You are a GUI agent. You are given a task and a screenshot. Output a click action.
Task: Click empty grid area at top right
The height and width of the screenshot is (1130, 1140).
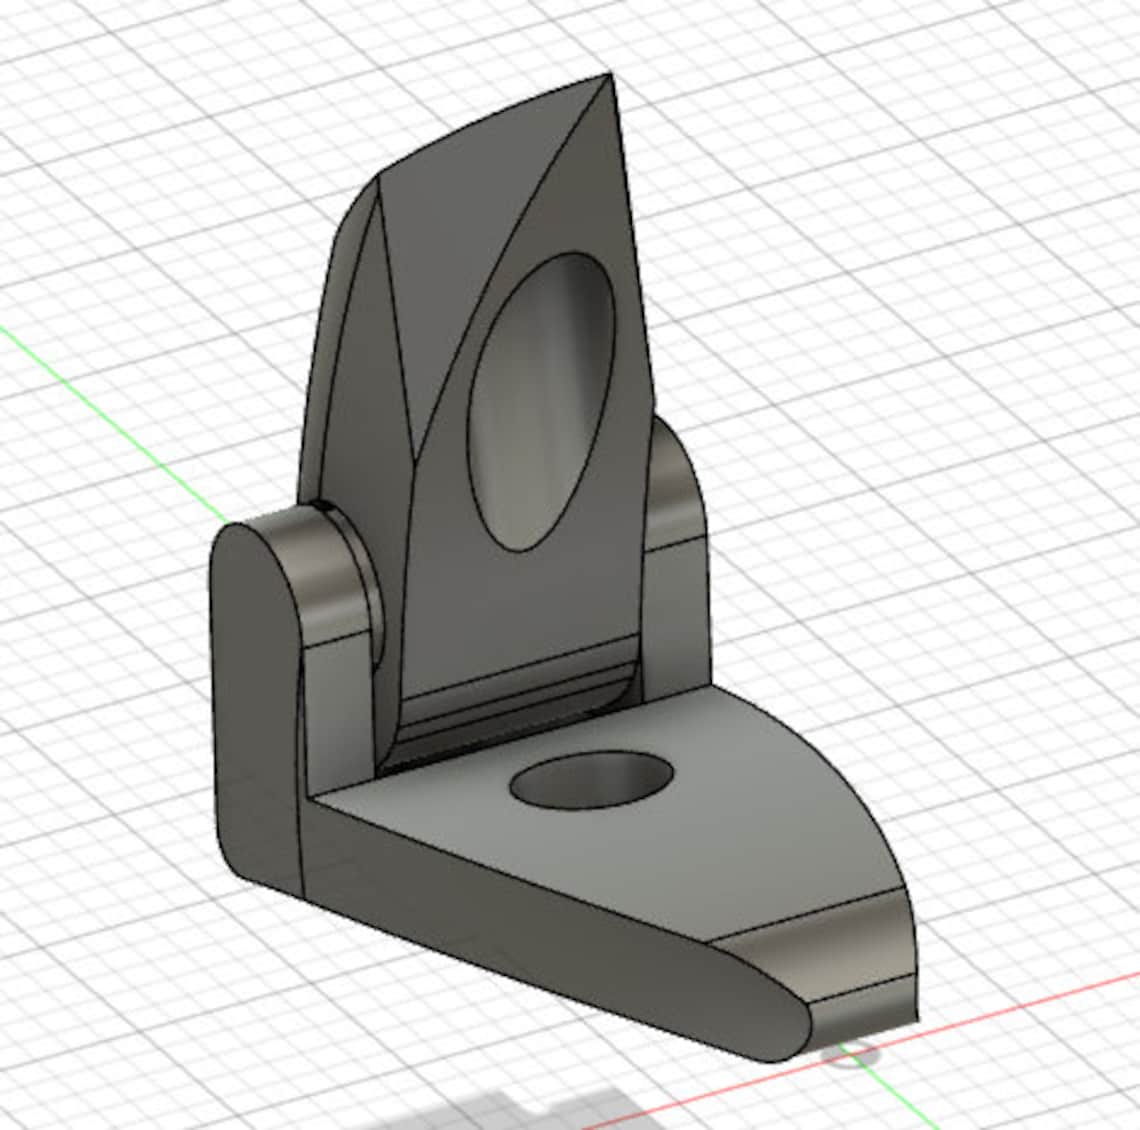pos(945,182)
